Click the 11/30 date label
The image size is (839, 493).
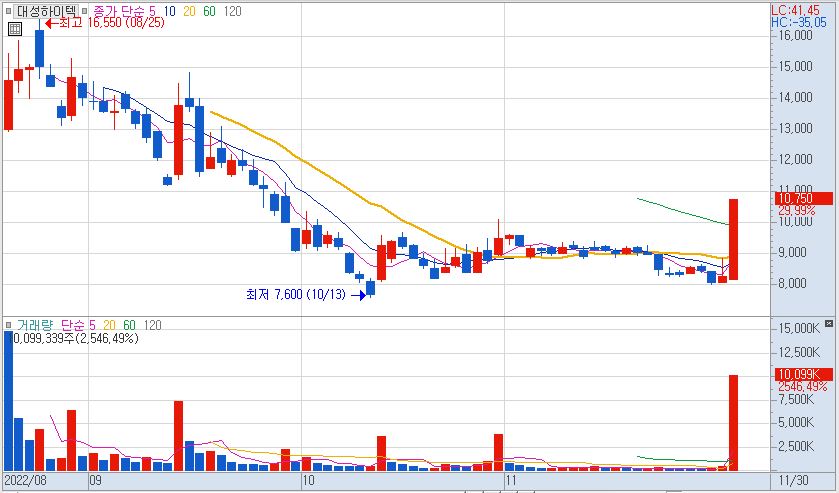point(794,480)
